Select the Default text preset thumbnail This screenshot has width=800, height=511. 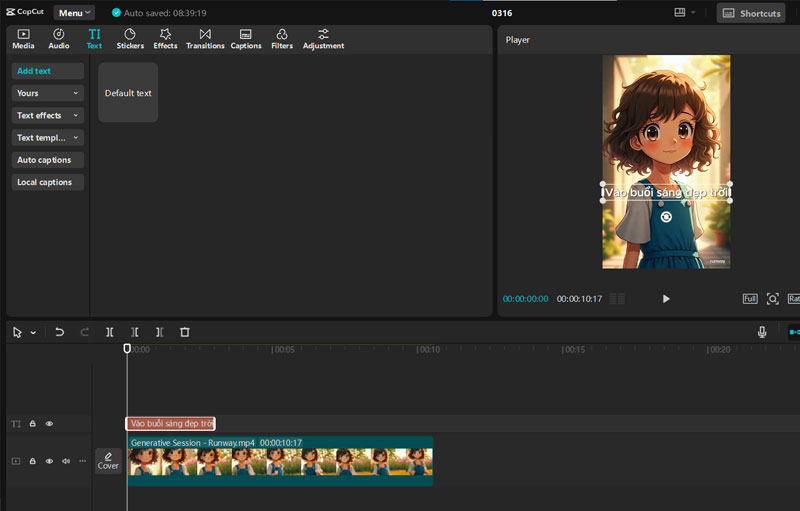[x=128, y=93]
